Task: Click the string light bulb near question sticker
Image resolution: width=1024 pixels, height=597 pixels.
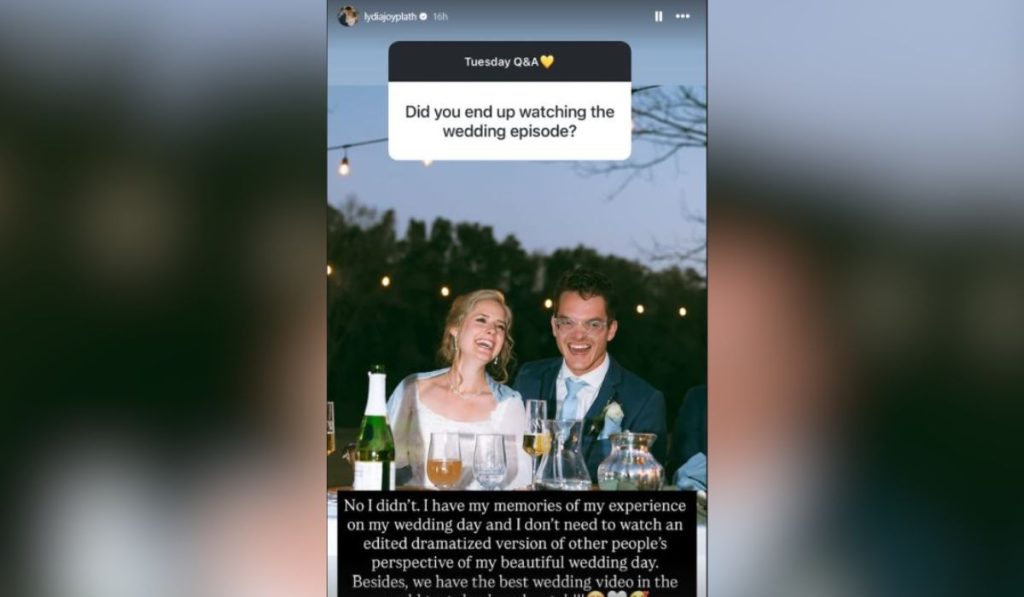Action: [x=344, y=167]
